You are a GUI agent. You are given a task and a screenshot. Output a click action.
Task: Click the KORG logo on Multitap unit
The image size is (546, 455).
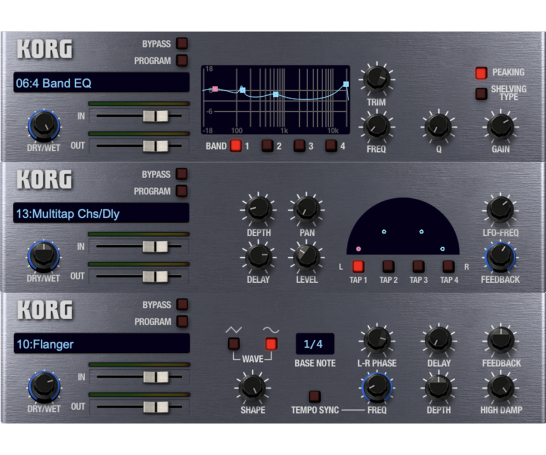[x=45, y=179]
